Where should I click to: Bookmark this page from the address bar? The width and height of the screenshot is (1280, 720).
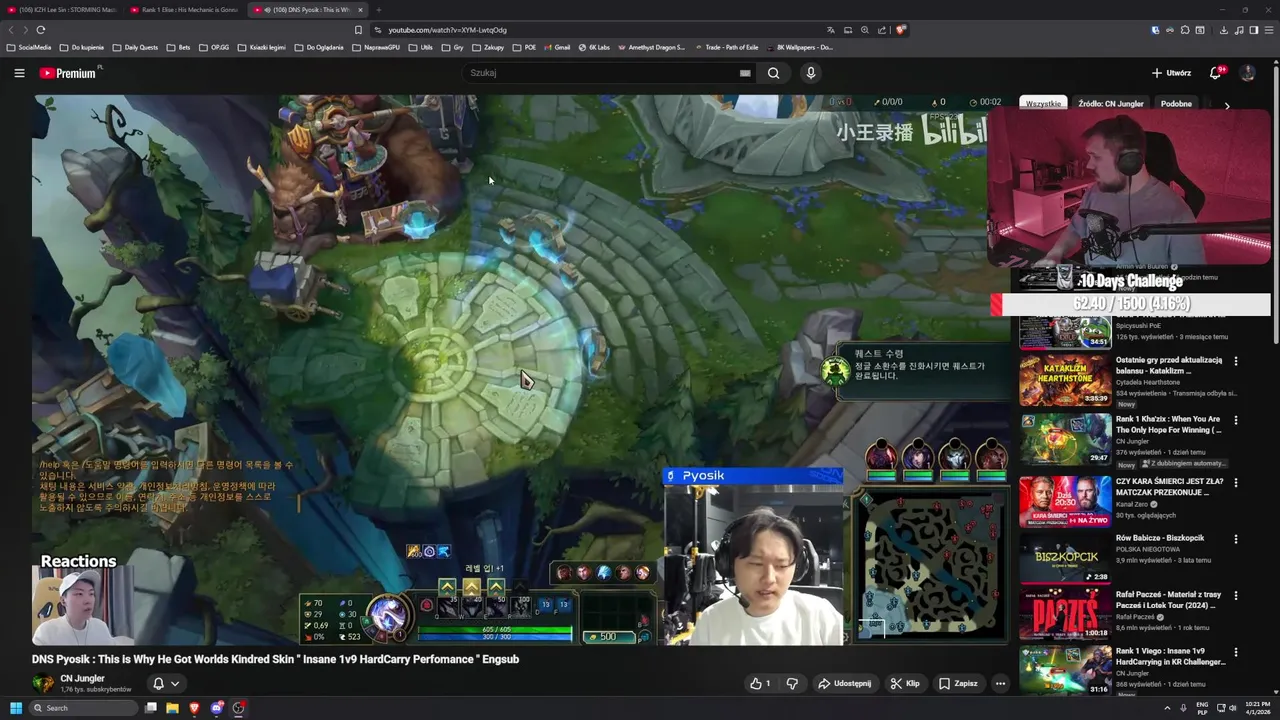point(358,30)
